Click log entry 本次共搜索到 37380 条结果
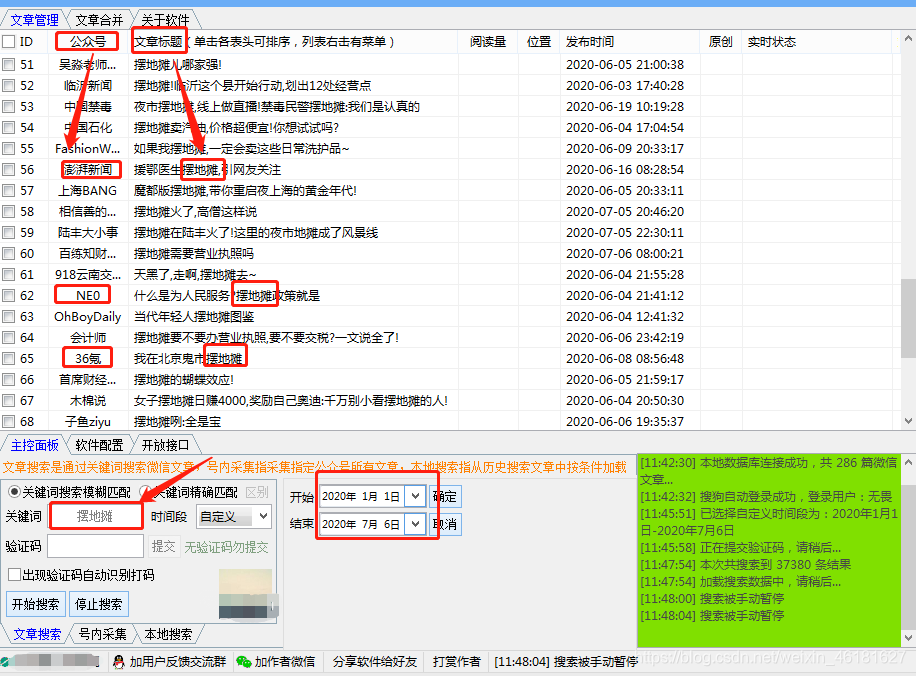Screen dimensions: 916x676 745,564
